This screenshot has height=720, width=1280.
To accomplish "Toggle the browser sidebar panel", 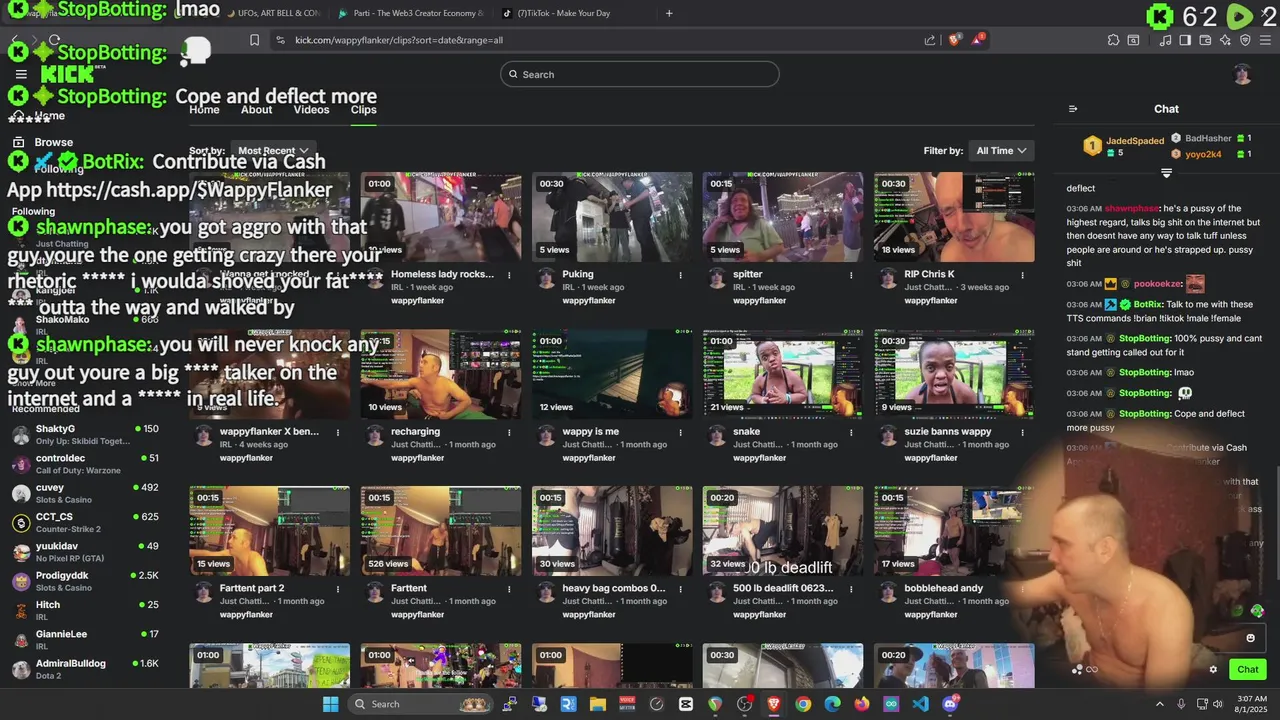I will point(1185,40).
